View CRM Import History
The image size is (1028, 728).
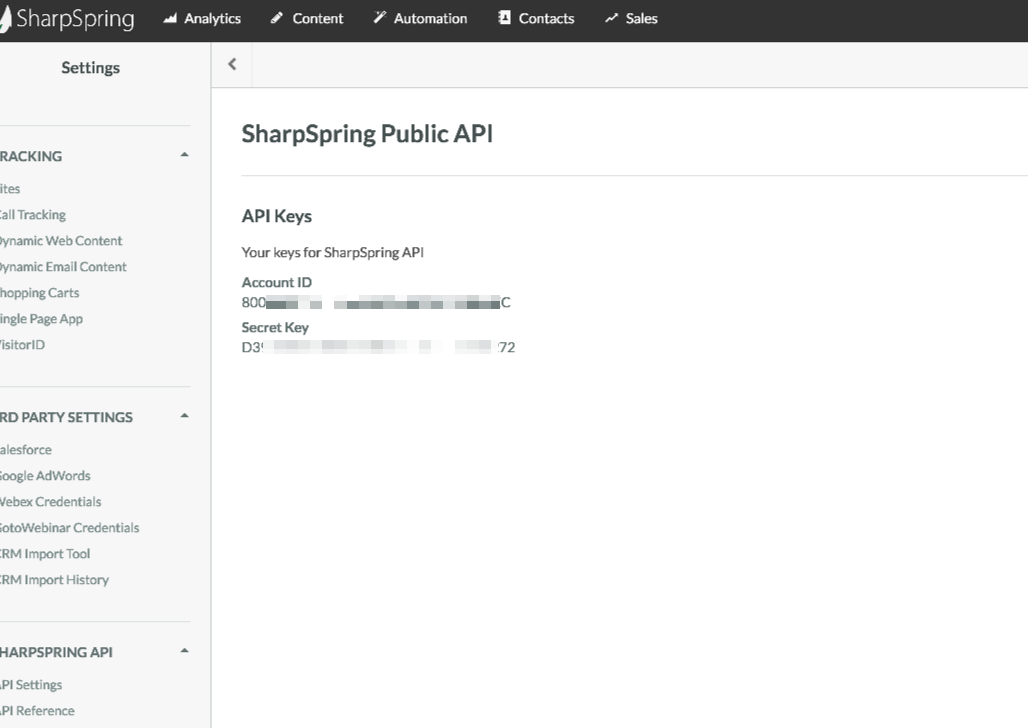pyautogui.click(x=54, y=580)
